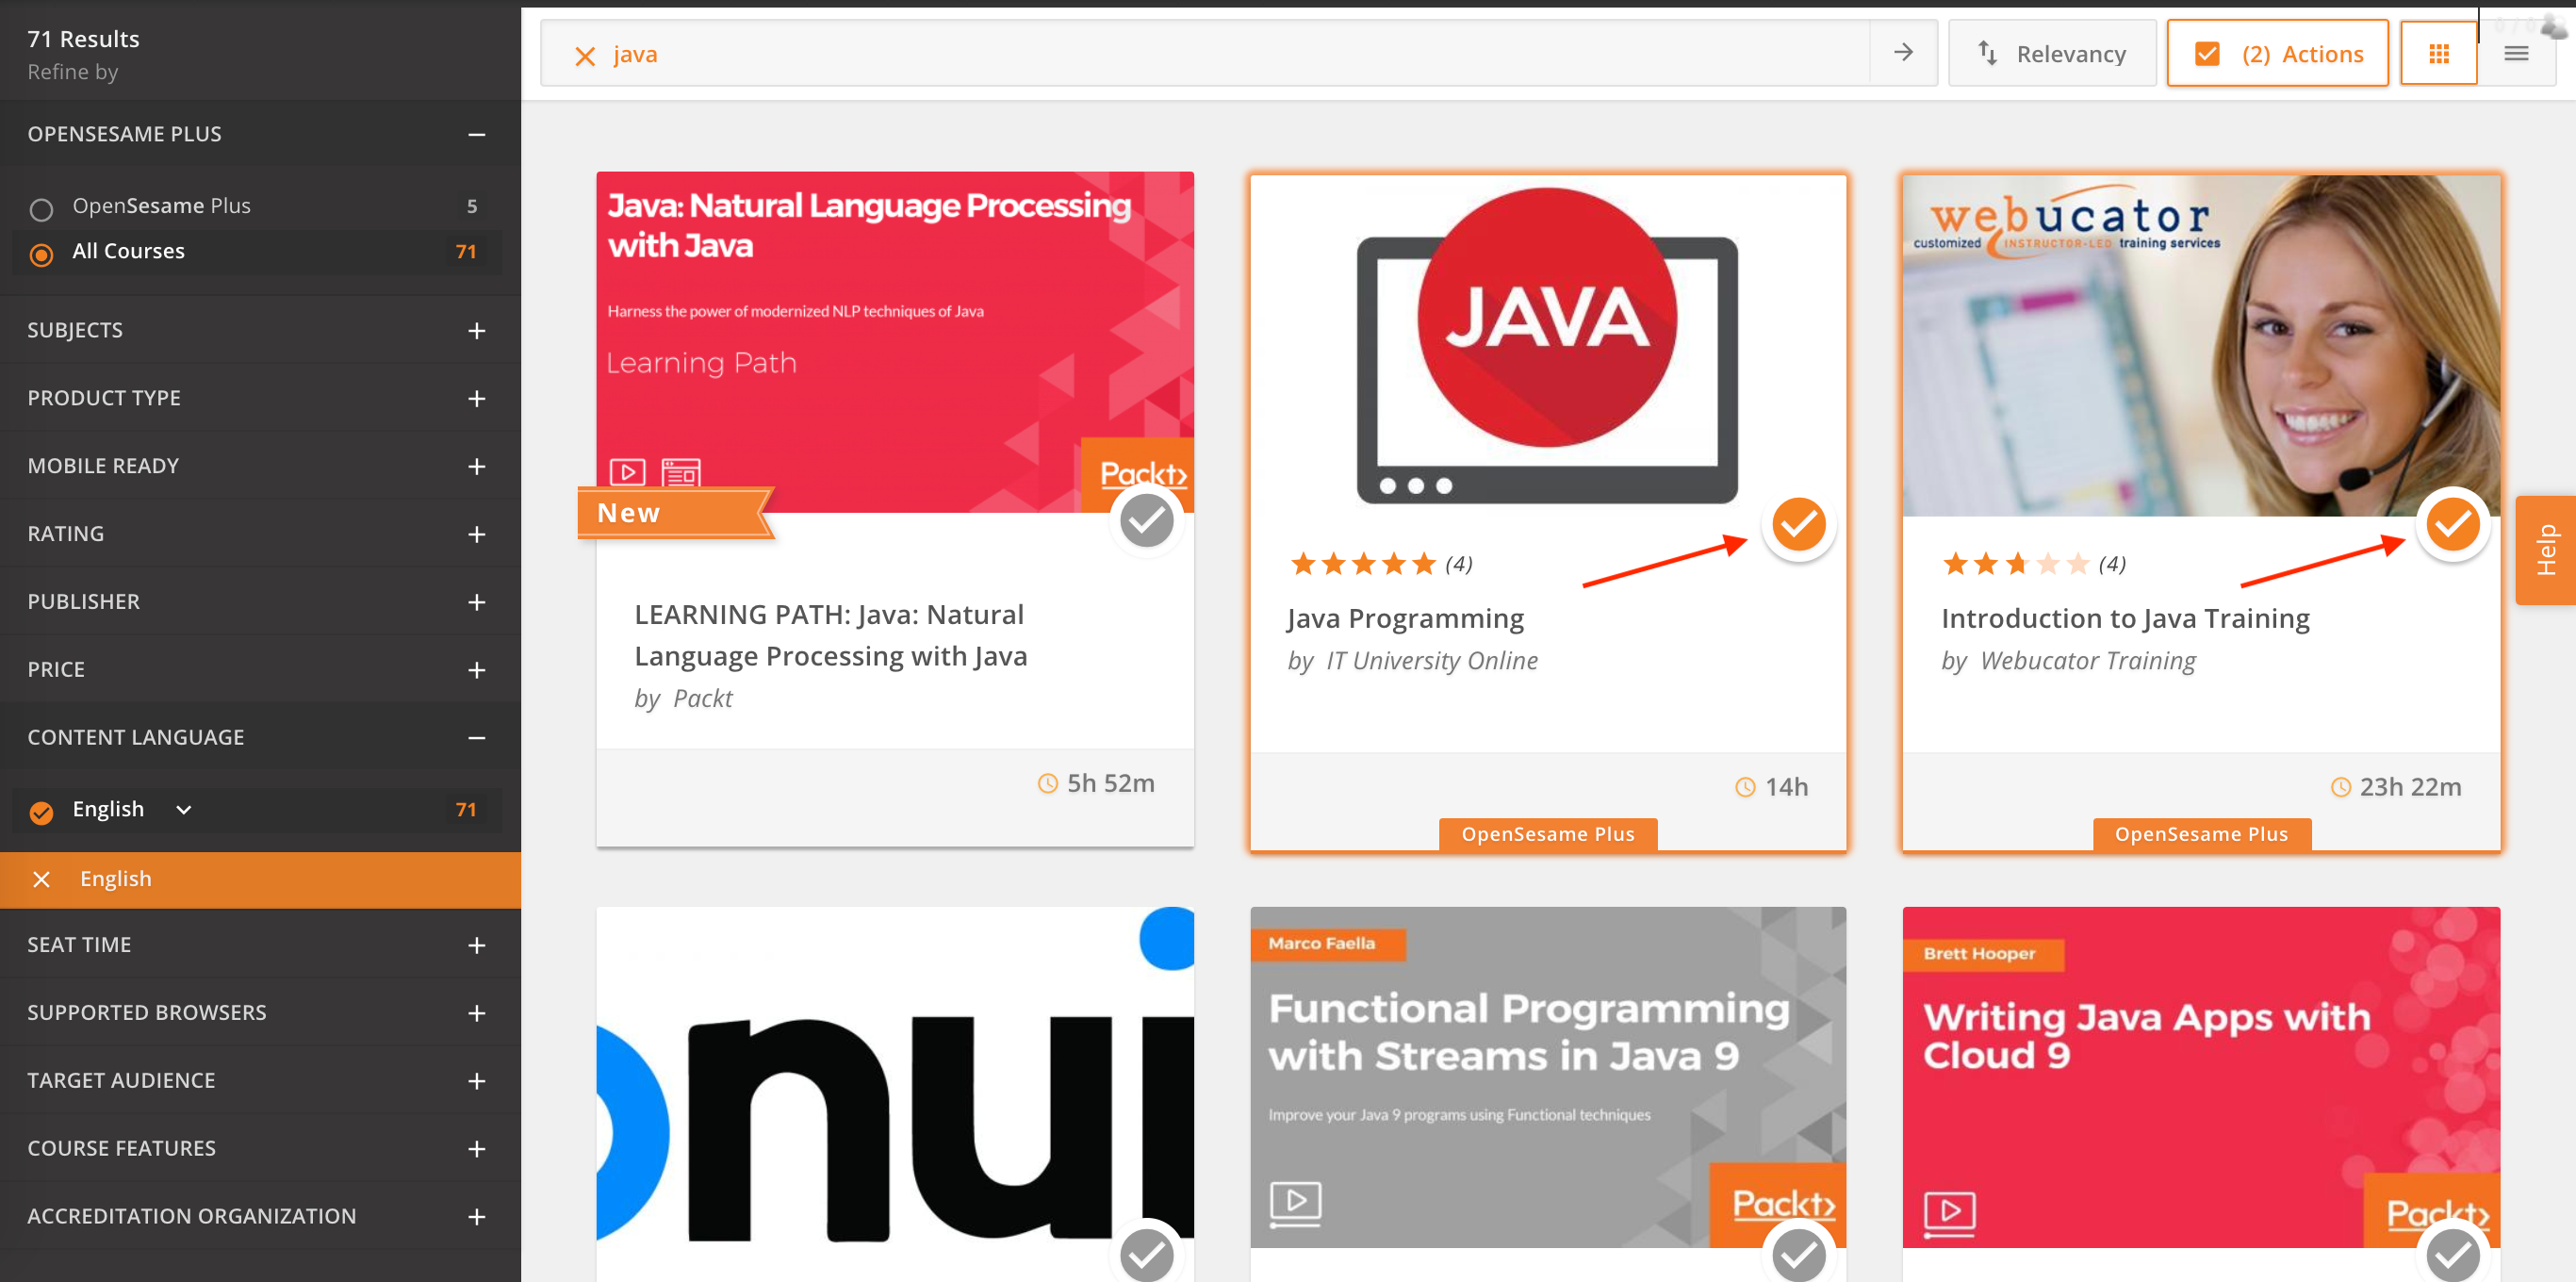Image resolution: width=2576 pixels, height=1282 pixels.
Task: Clear the java search term X icon
Action: pos(585,56)
